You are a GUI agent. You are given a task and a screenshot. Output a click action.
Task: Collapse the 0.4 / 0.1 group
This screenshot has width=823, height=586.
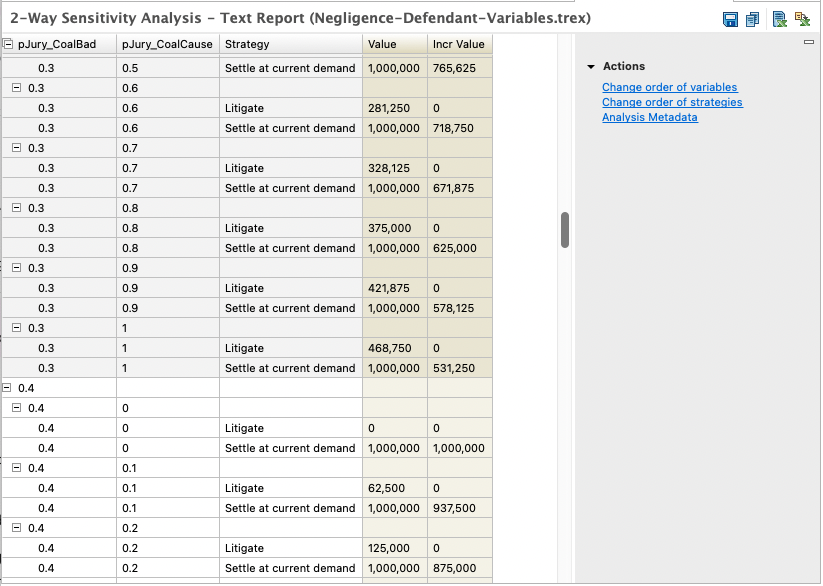[x=17, y=468]
